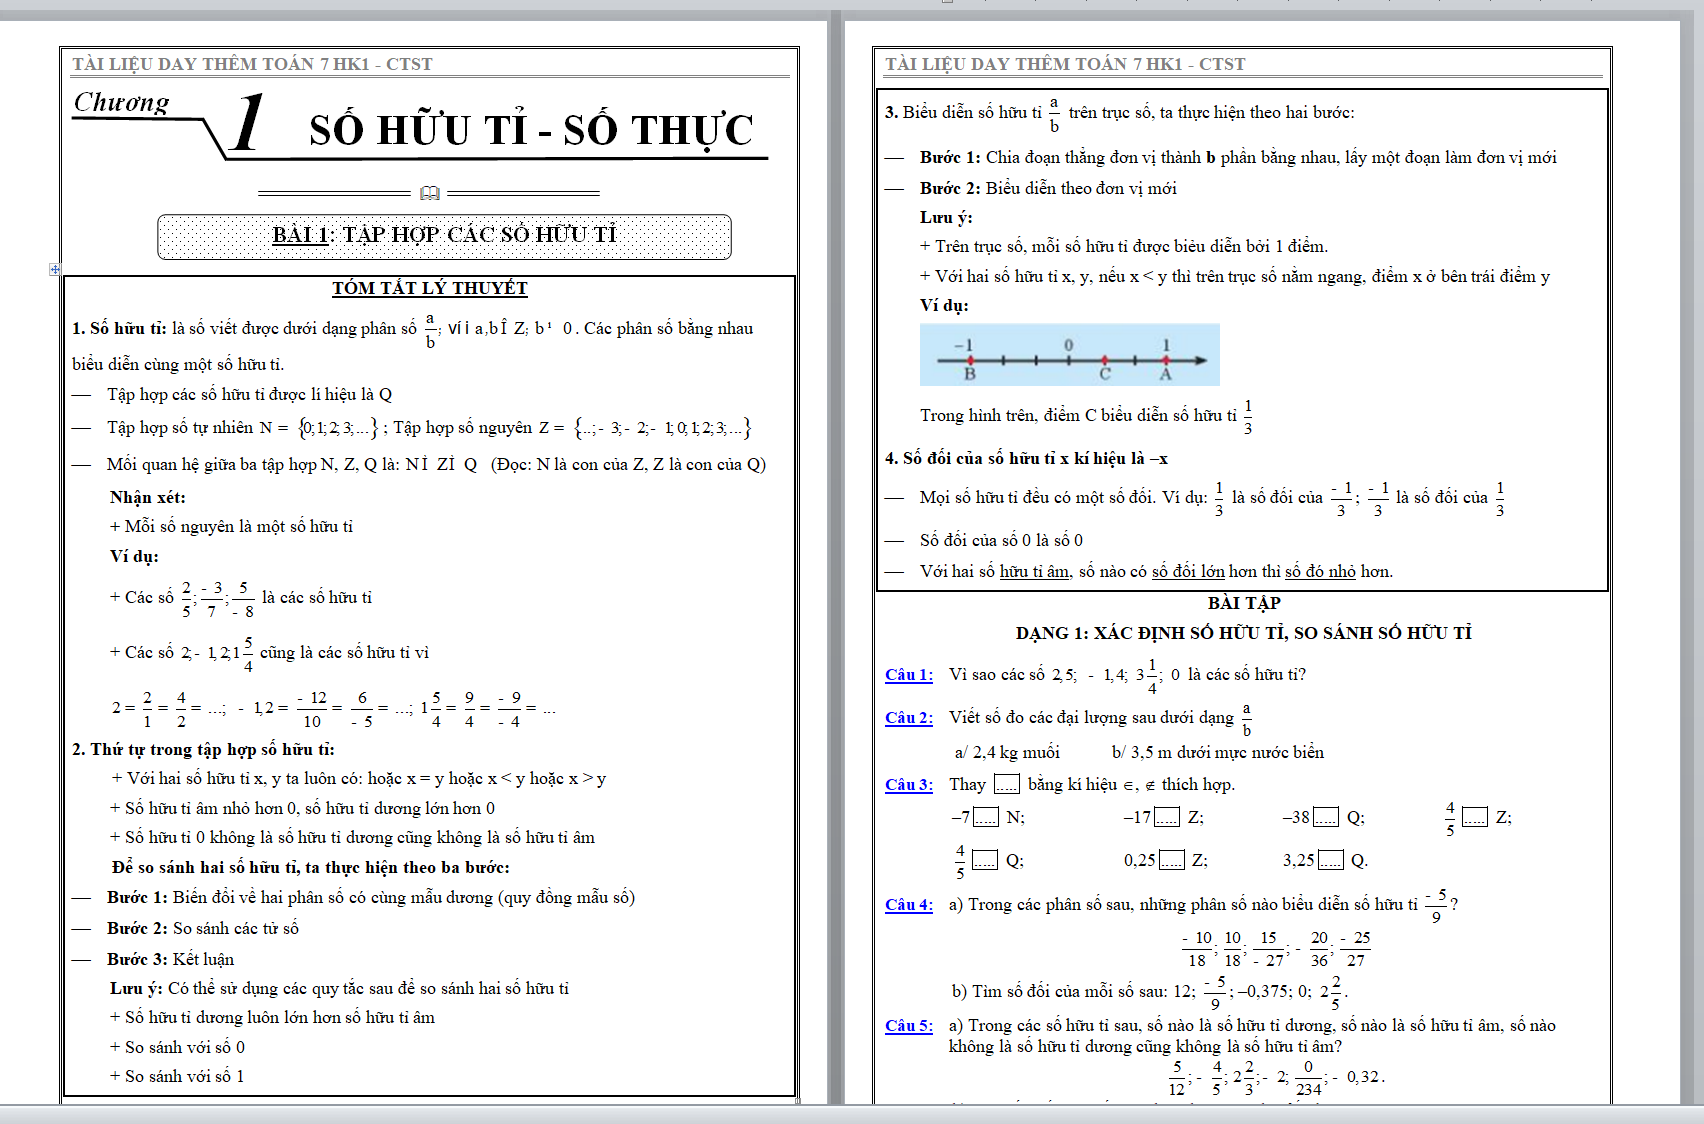
Task: Click the line '+ Số hữu tỉ dương luôn lớn hơn số hữu tỉ âm'
Action: click(x=272, y=1018)
